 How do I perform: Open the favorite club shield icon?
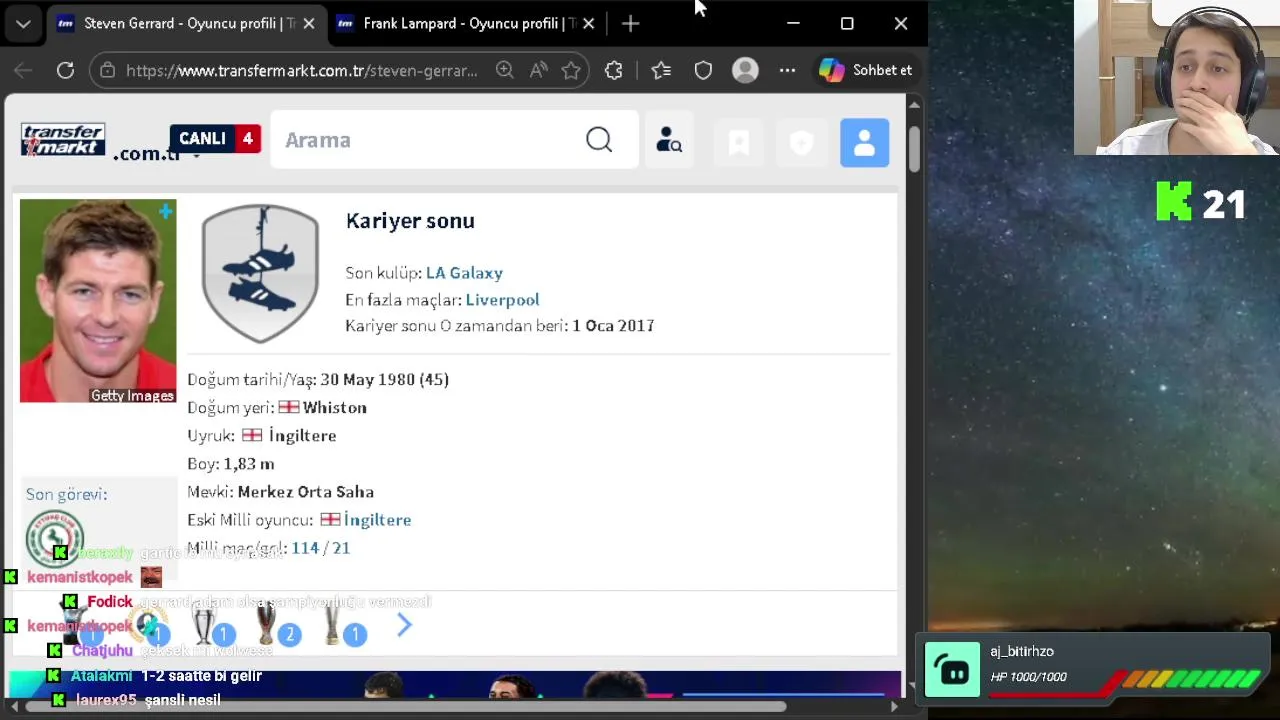[801, 143]
